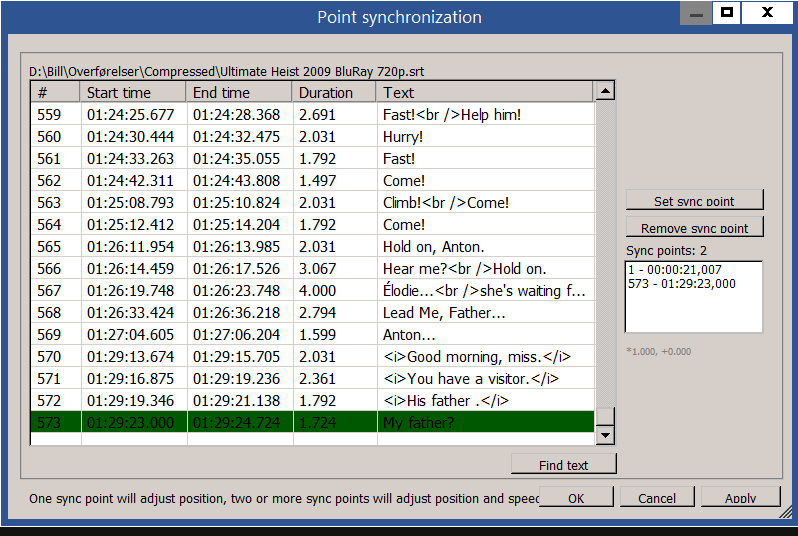Screen dimensions: 798x536
Task: Close the Point synchronization window
Action: [x=767, y=13]
